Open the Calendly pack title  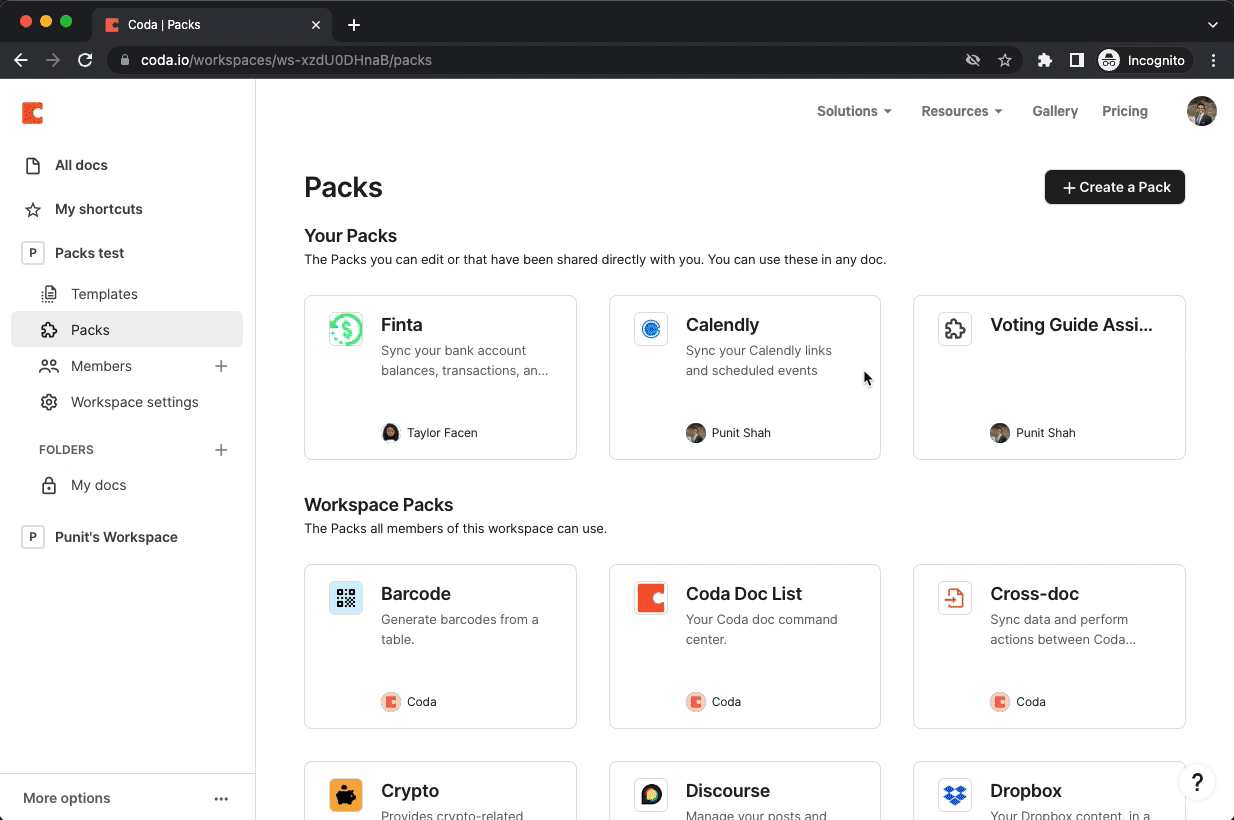tap(723, 325)
